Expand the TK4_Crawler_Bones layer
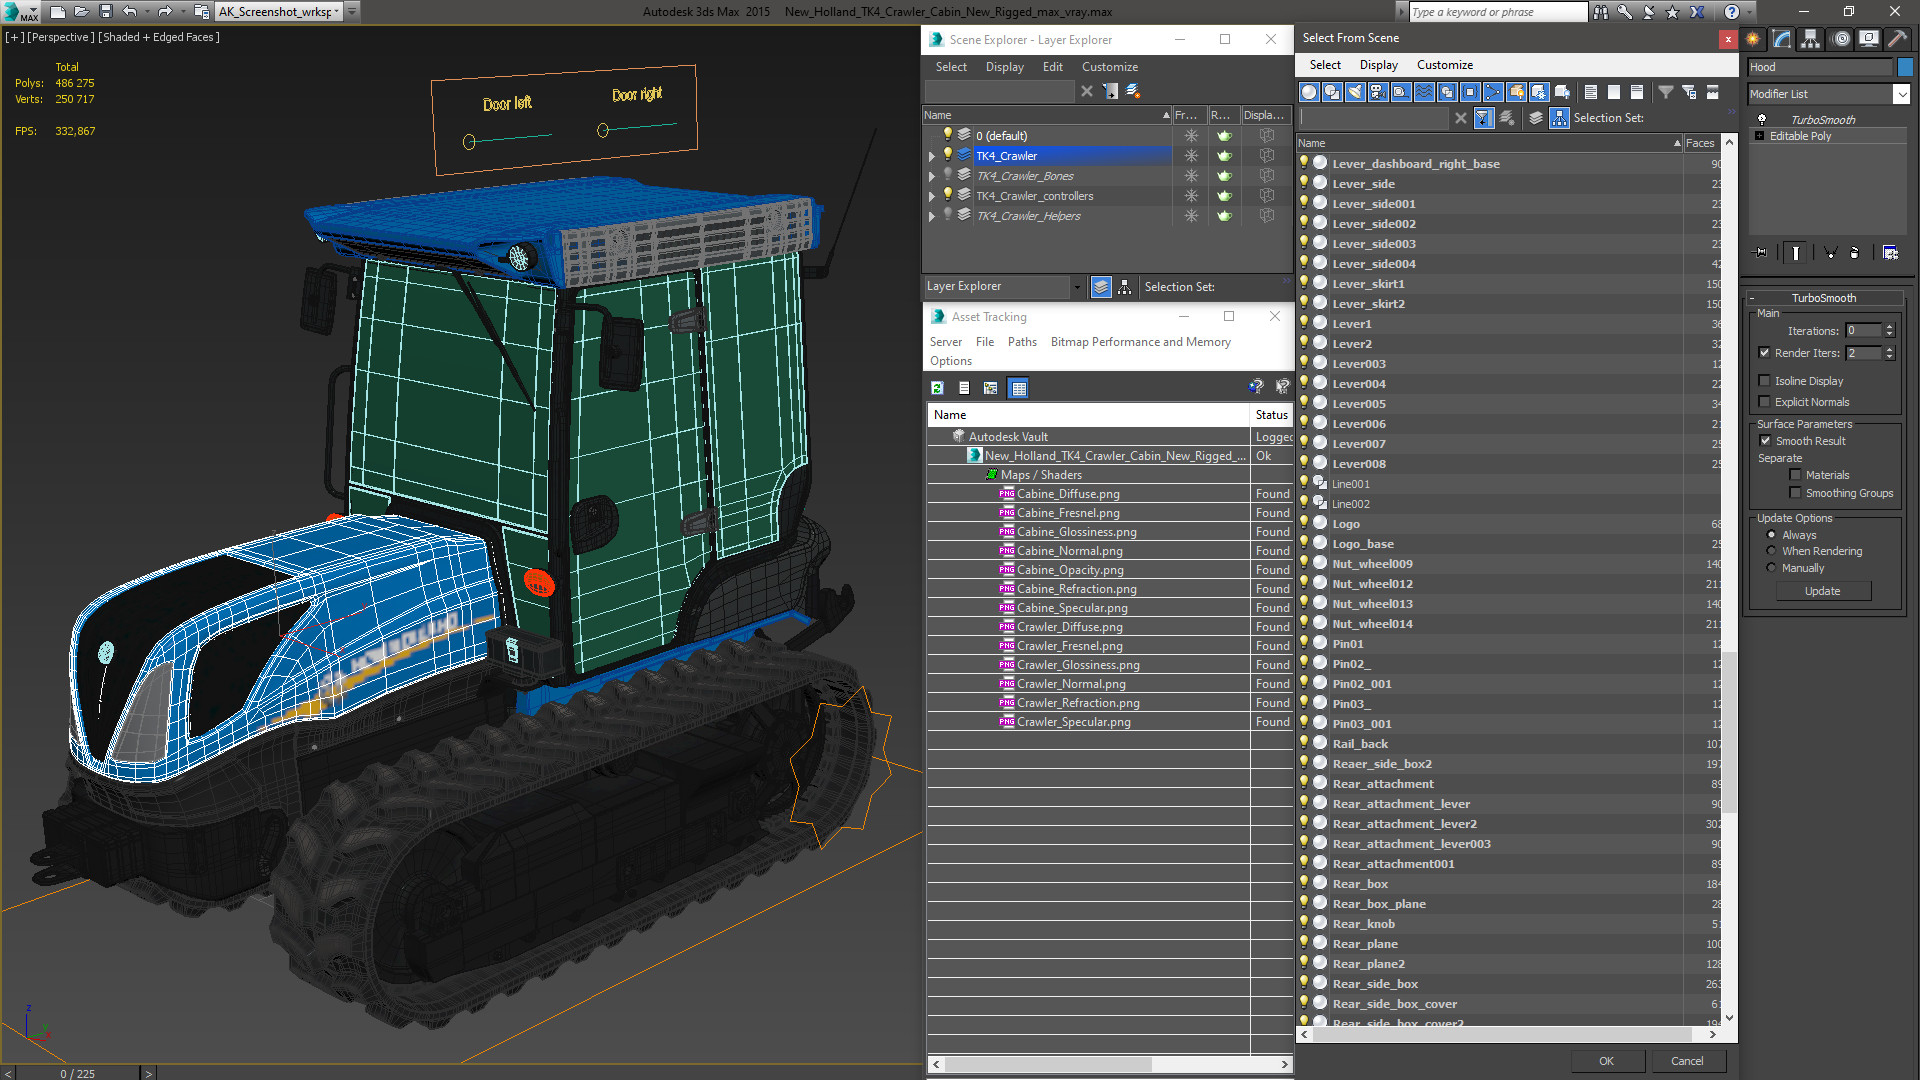1920x1080 pixels. click(932, 176)
